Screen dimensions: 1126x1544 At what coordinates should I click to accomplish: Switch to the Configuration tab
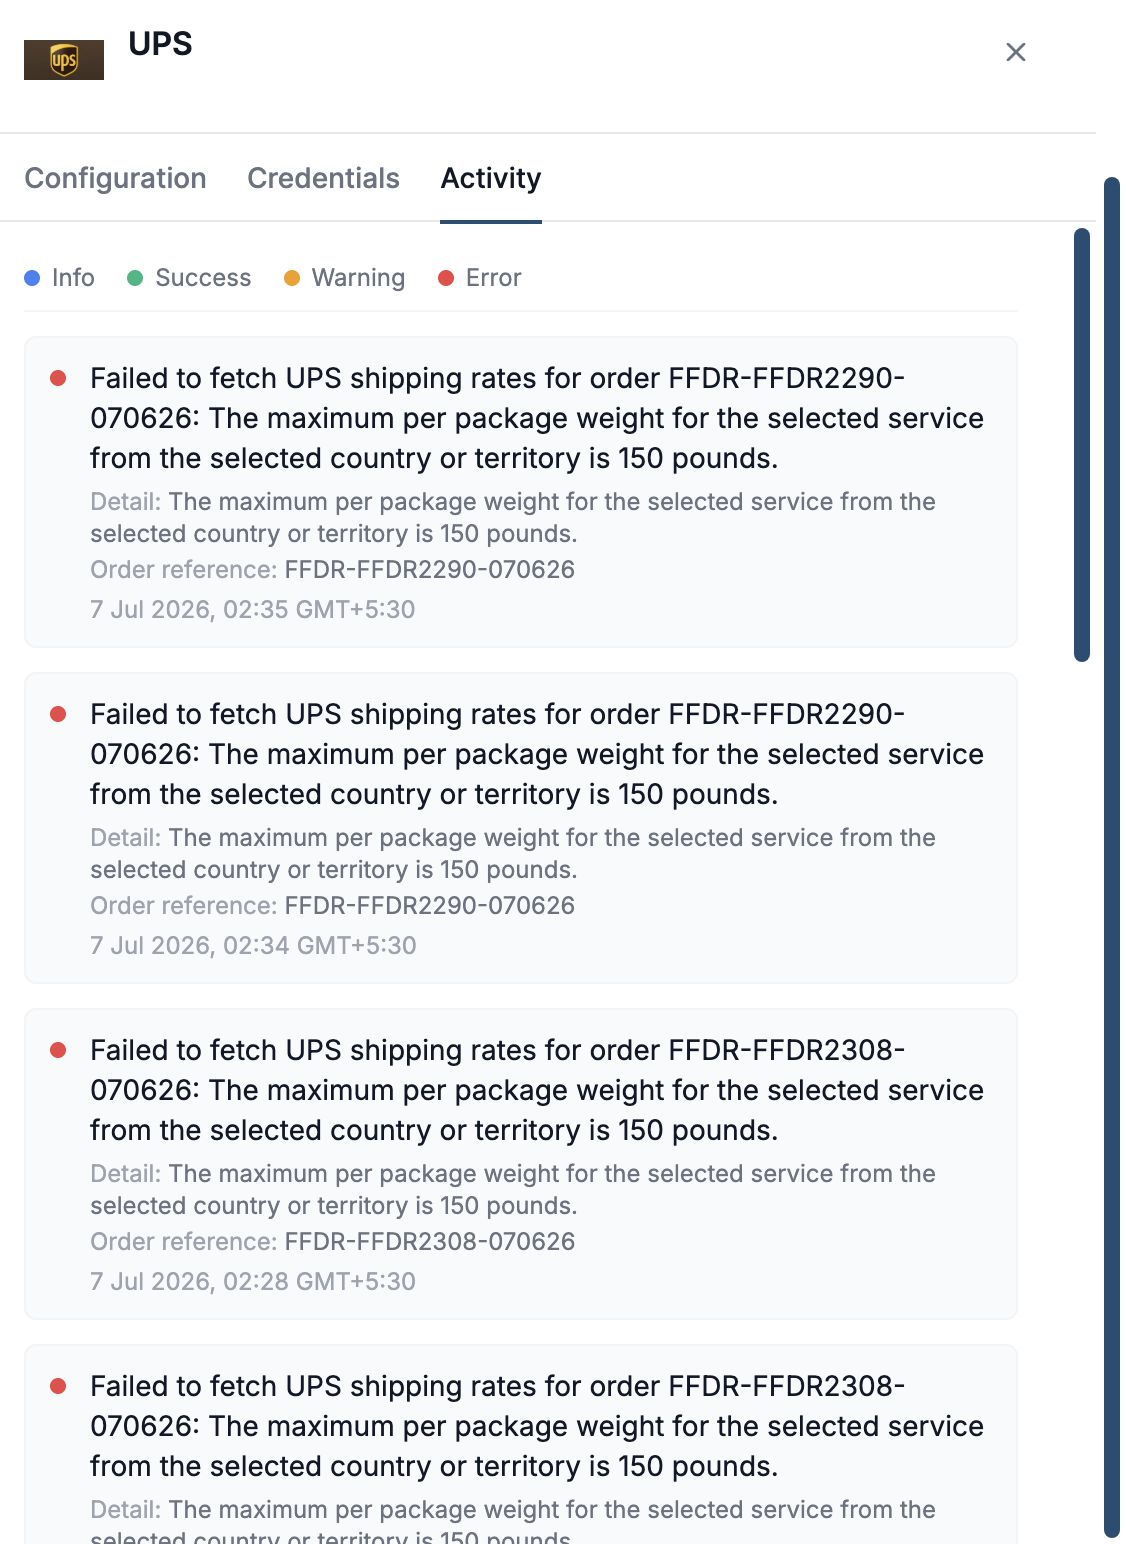tap(115, 178)
